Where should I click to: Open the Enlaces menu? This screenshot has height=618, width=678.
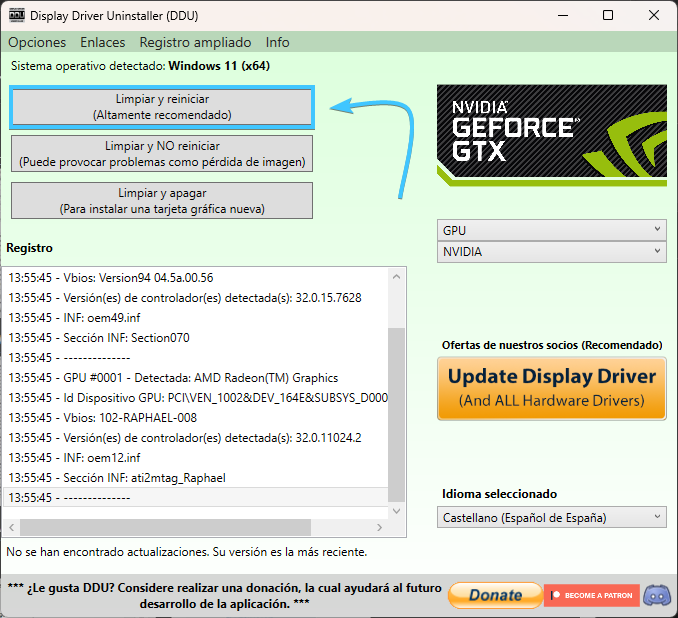point(102,42)
